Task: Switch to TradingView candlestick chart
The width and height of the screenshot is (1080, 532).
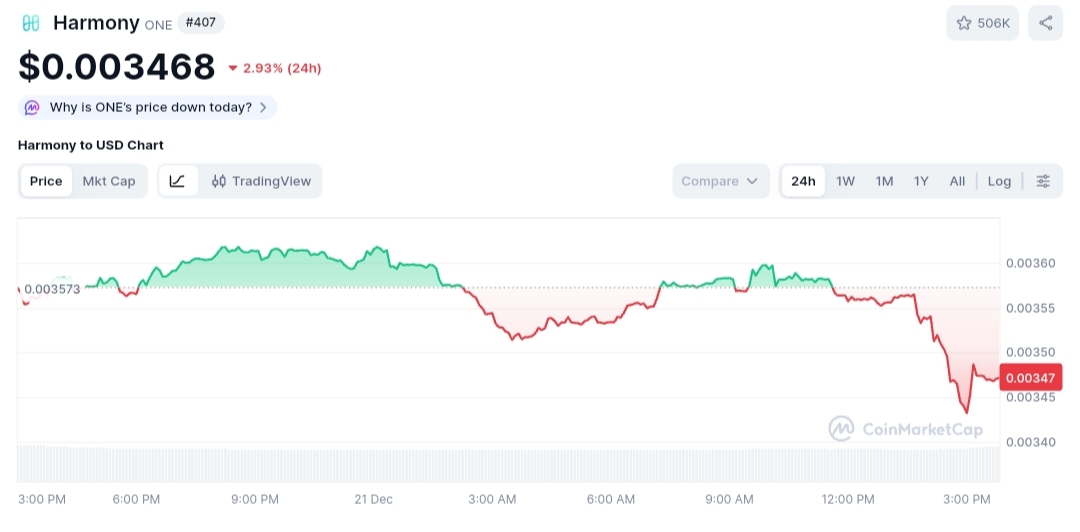Action: point(261,181)
